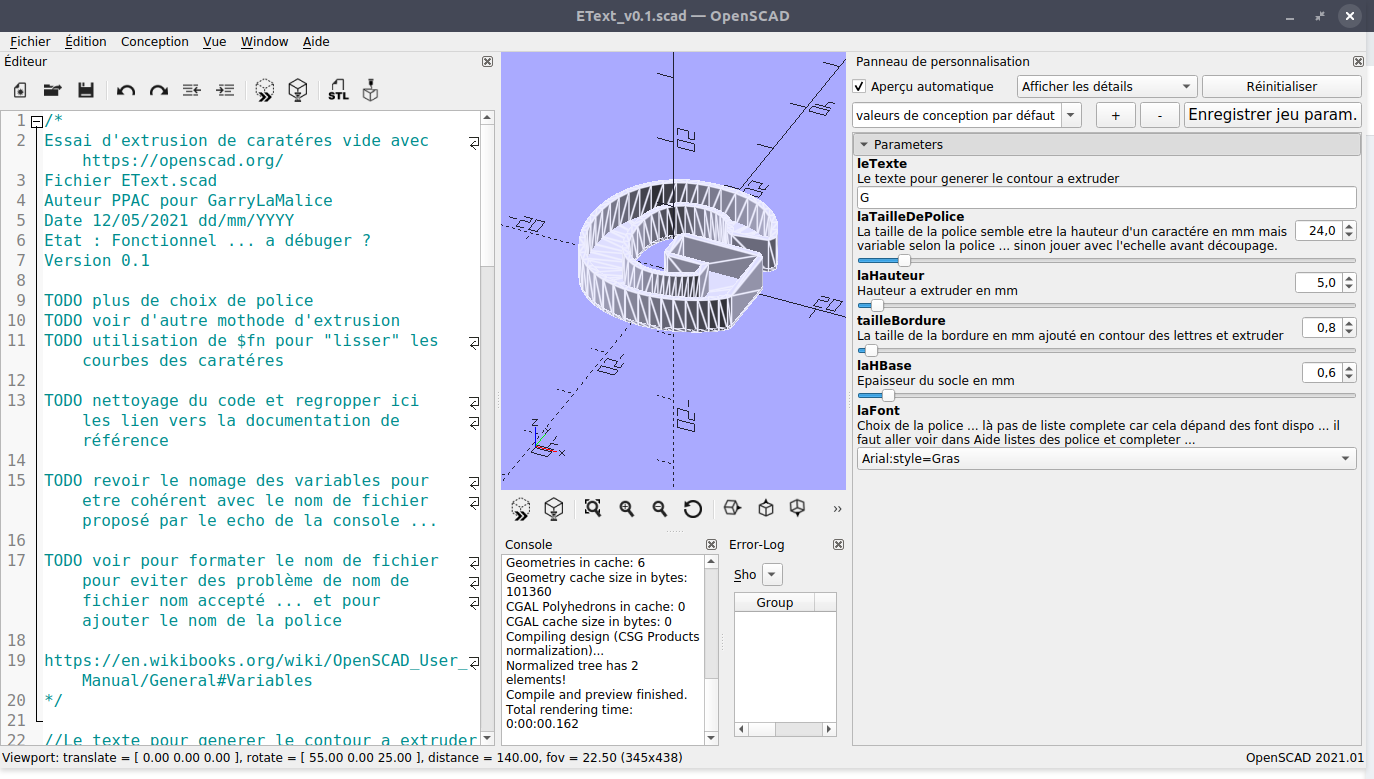Screen dimensions: 1374x779
Task: Close the Console panel
Action: coord(711,545)
